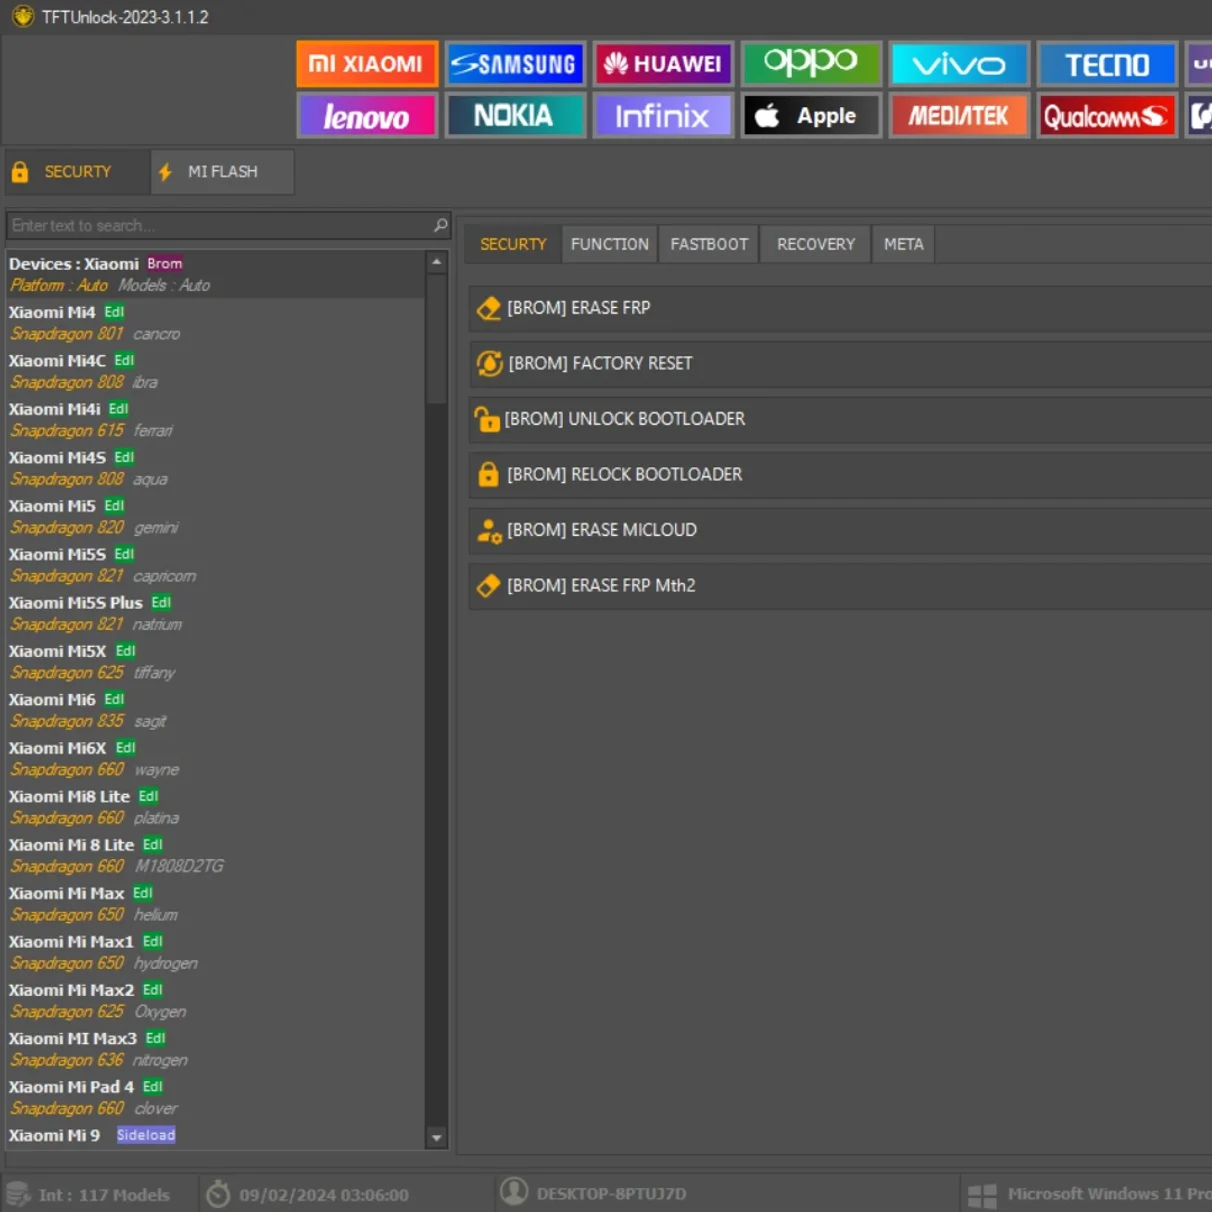Open the MI FLASH main tab
Screen dimensions: 1212x1212
pyautogui.click(x=222, y=172)
